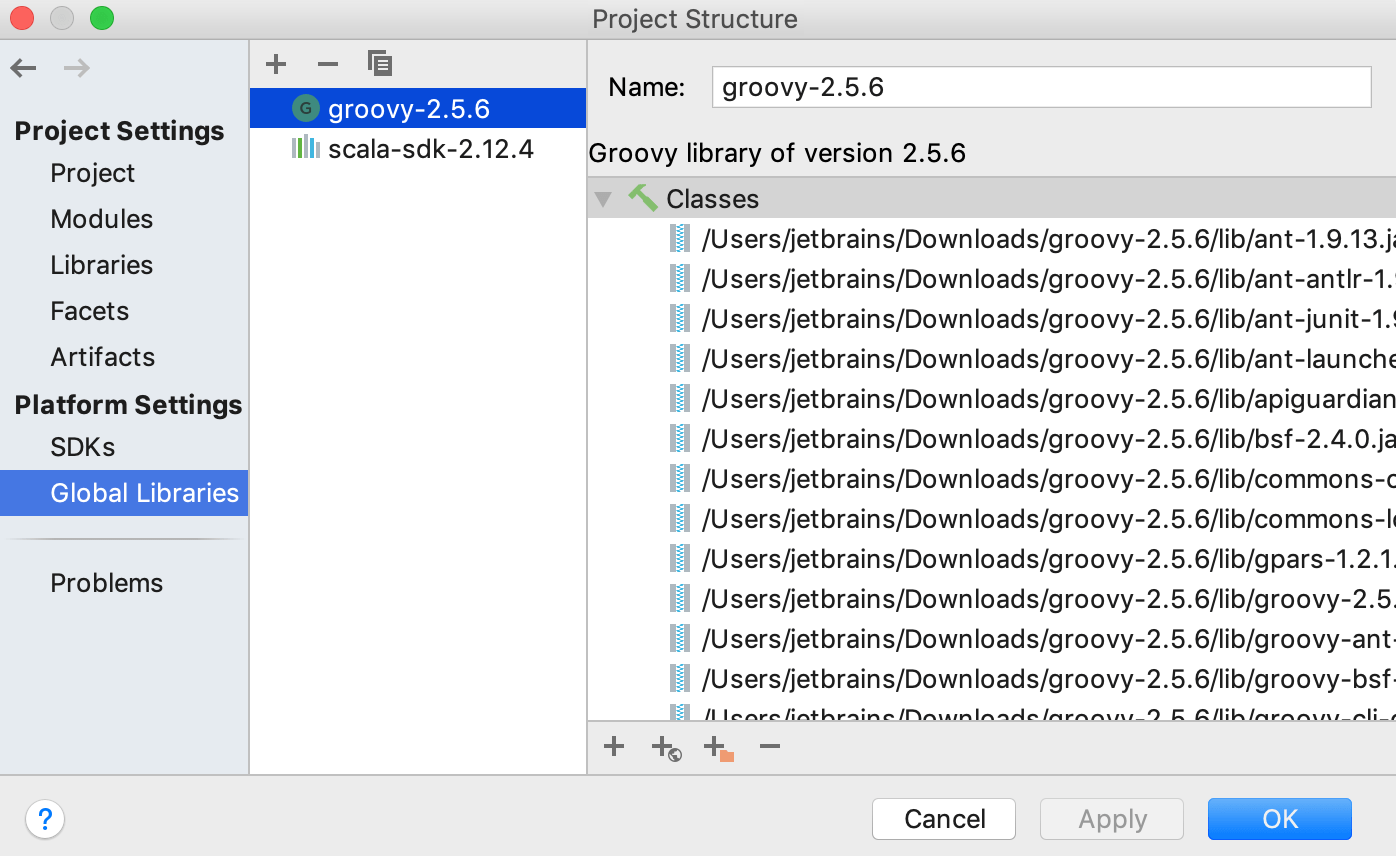Select the Modules settings entry

101,218
